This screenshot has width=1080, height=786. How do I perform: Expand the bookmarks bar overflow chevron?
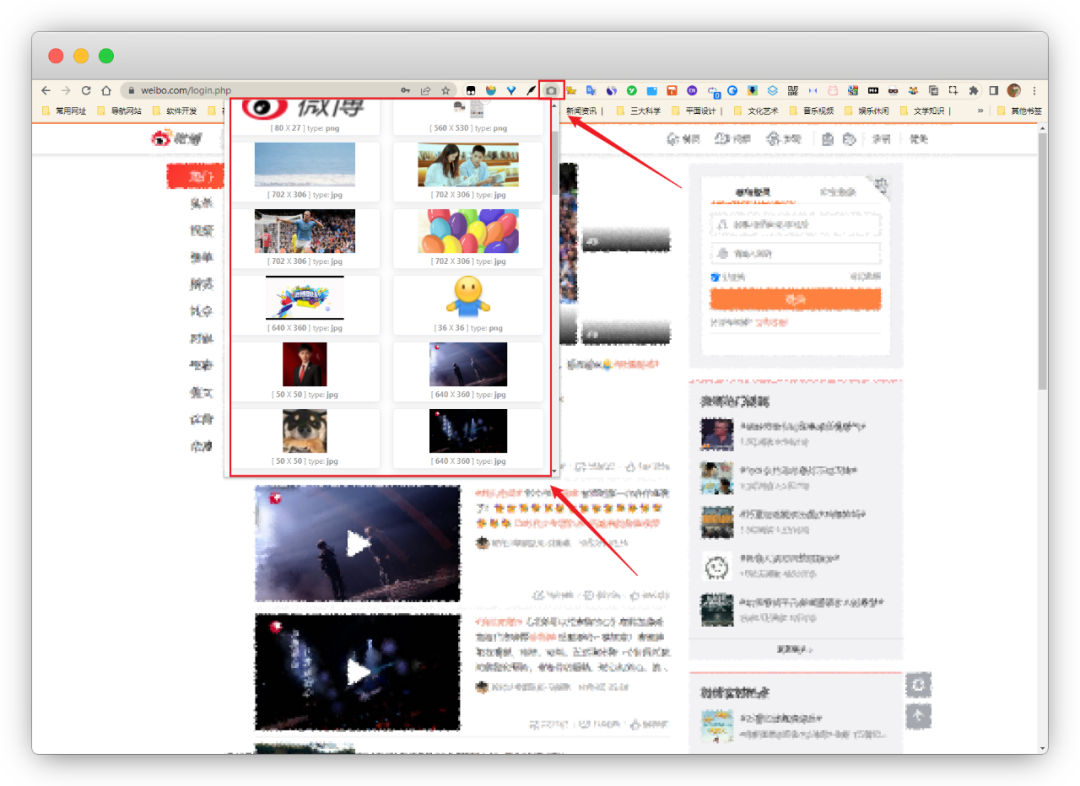click(980, 110)
